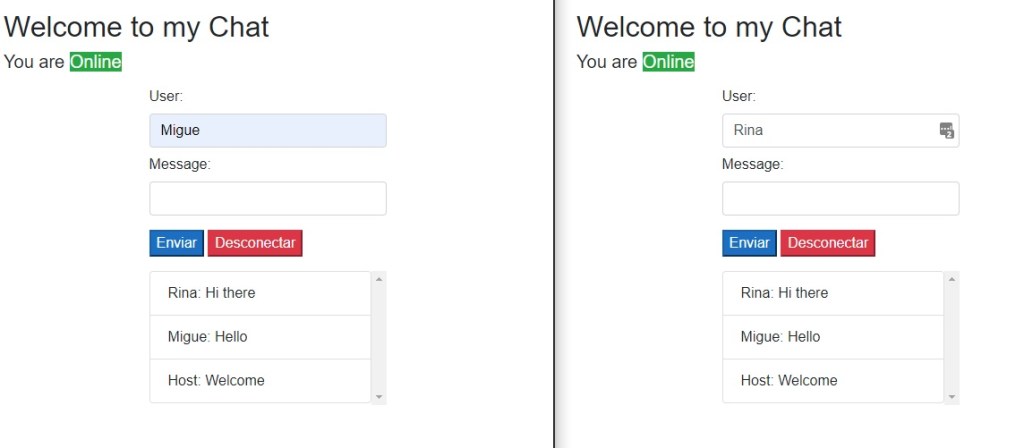Click Desconectar in Rina's chat panel

[x=828, y=243]
